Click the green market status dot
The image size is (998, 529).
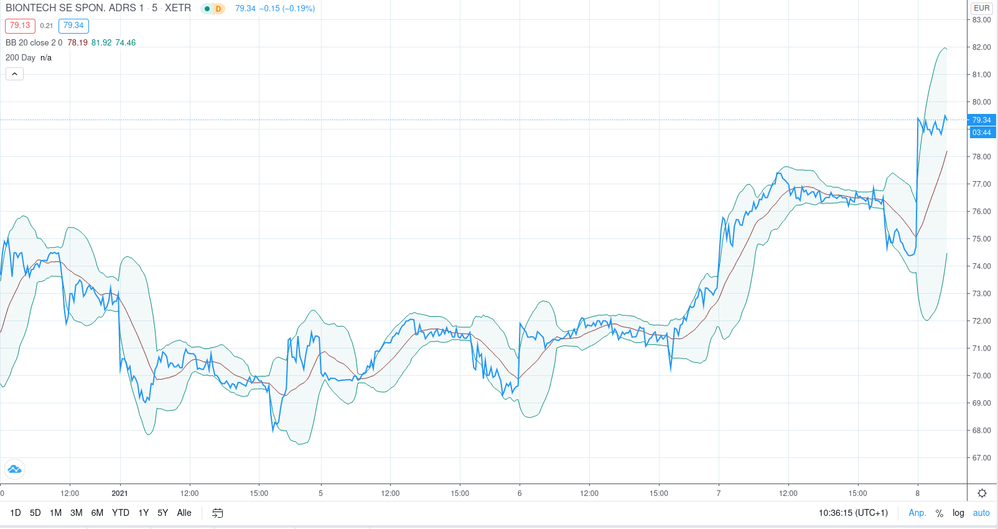(206, 9)
